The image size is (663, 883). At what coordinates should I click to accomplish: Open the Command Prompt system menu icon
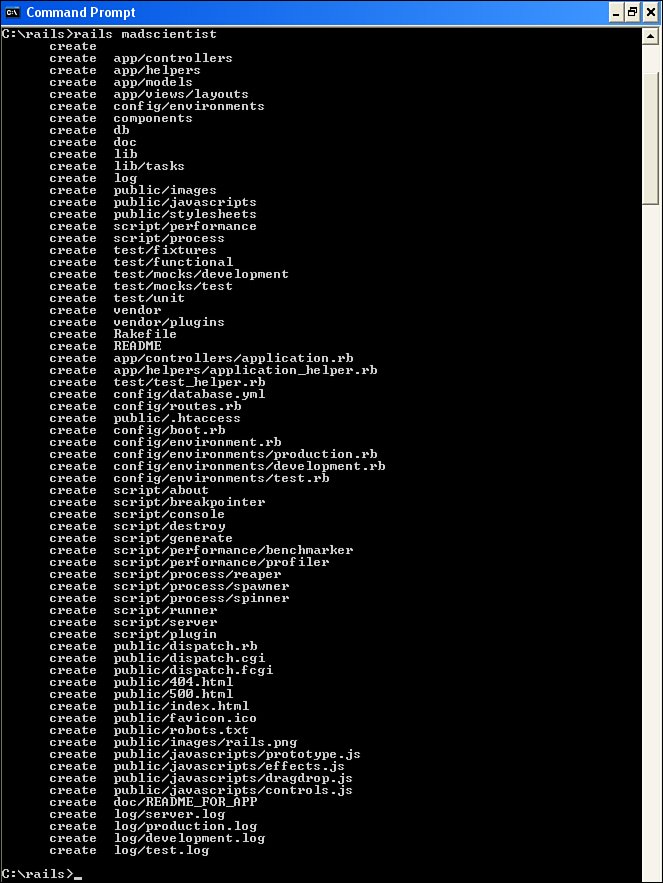12,12
